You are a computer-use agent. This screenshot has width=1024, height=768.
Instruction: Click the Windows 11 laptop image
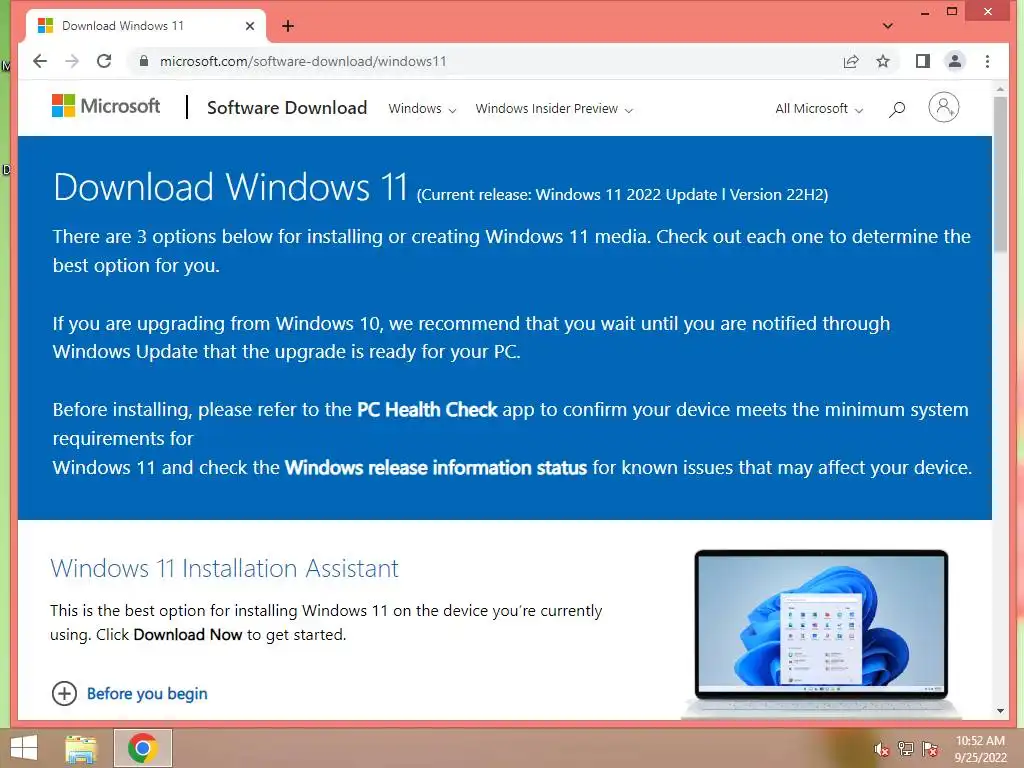tap(821, 633)
